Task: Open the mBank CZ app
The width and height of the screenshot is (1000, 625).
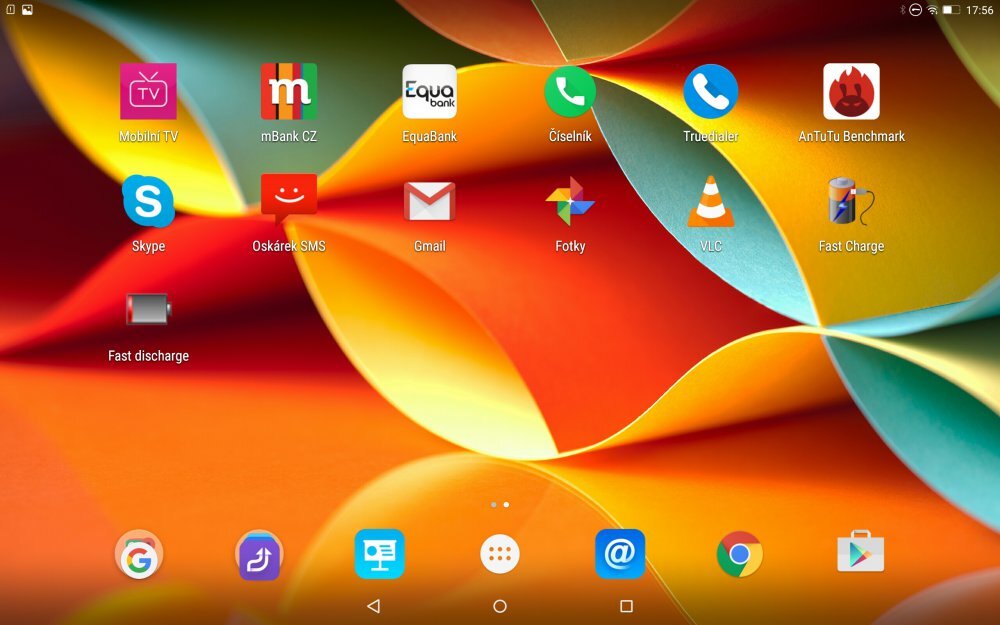Action: click(x=289, y=92)
